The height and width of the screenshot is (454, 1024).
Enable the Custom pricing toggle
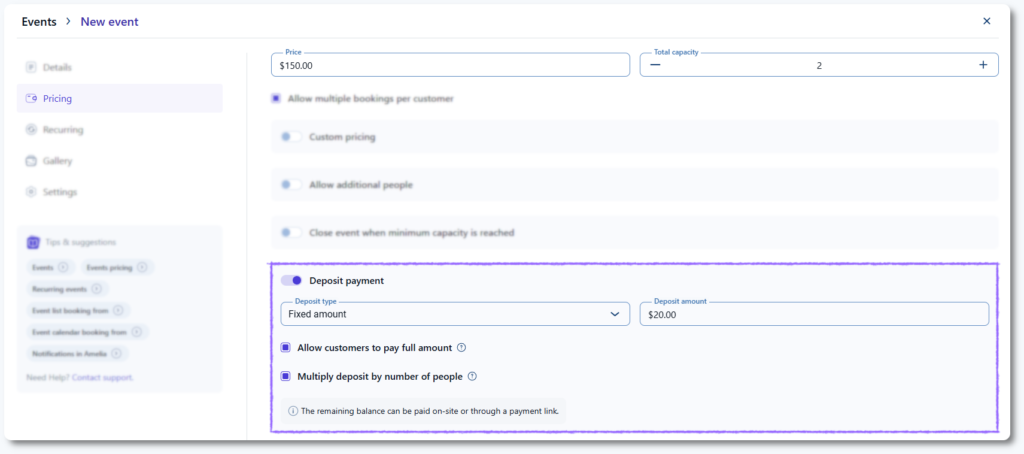pos(292,137)
